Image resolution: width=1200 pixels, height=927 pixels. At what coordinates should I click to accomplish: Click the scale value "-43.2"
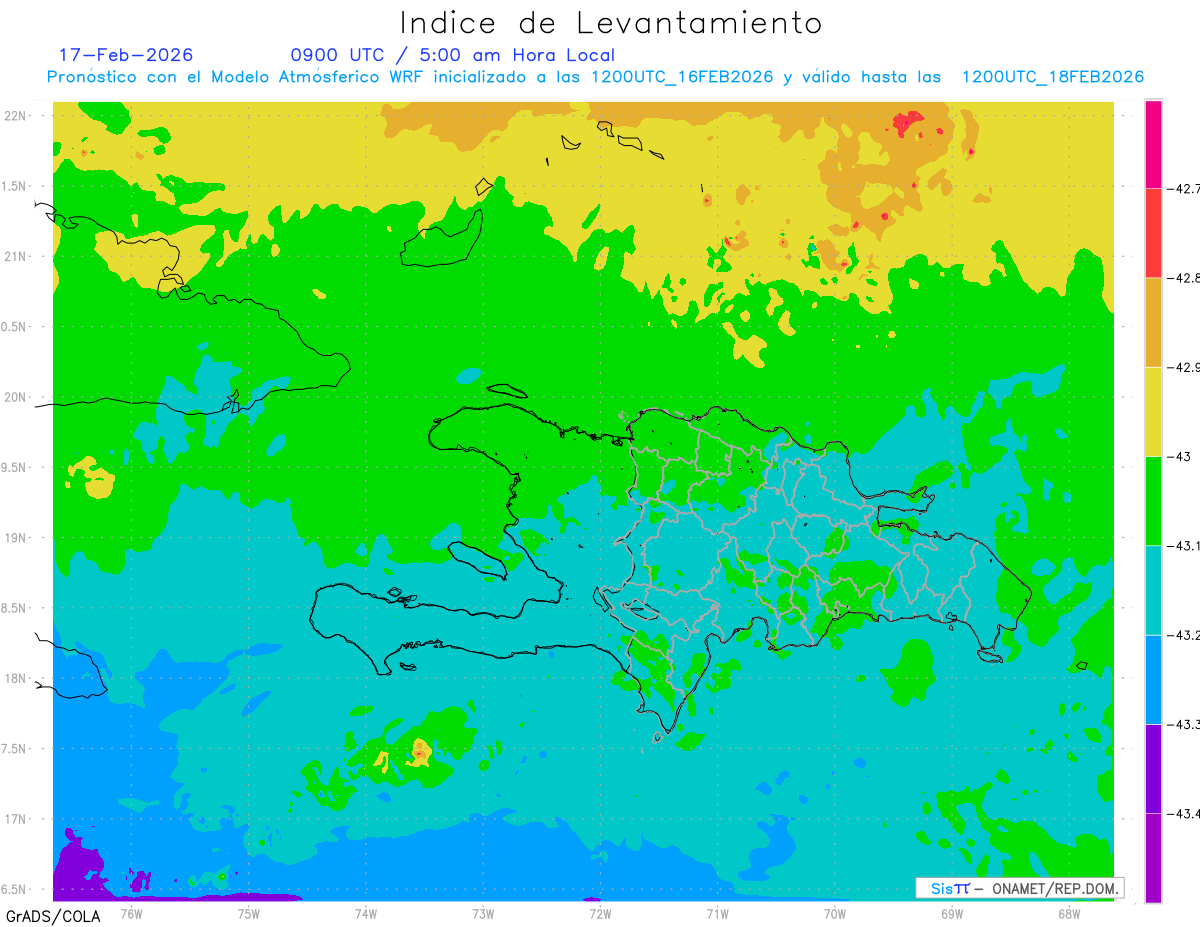(x=1183, y=635)
